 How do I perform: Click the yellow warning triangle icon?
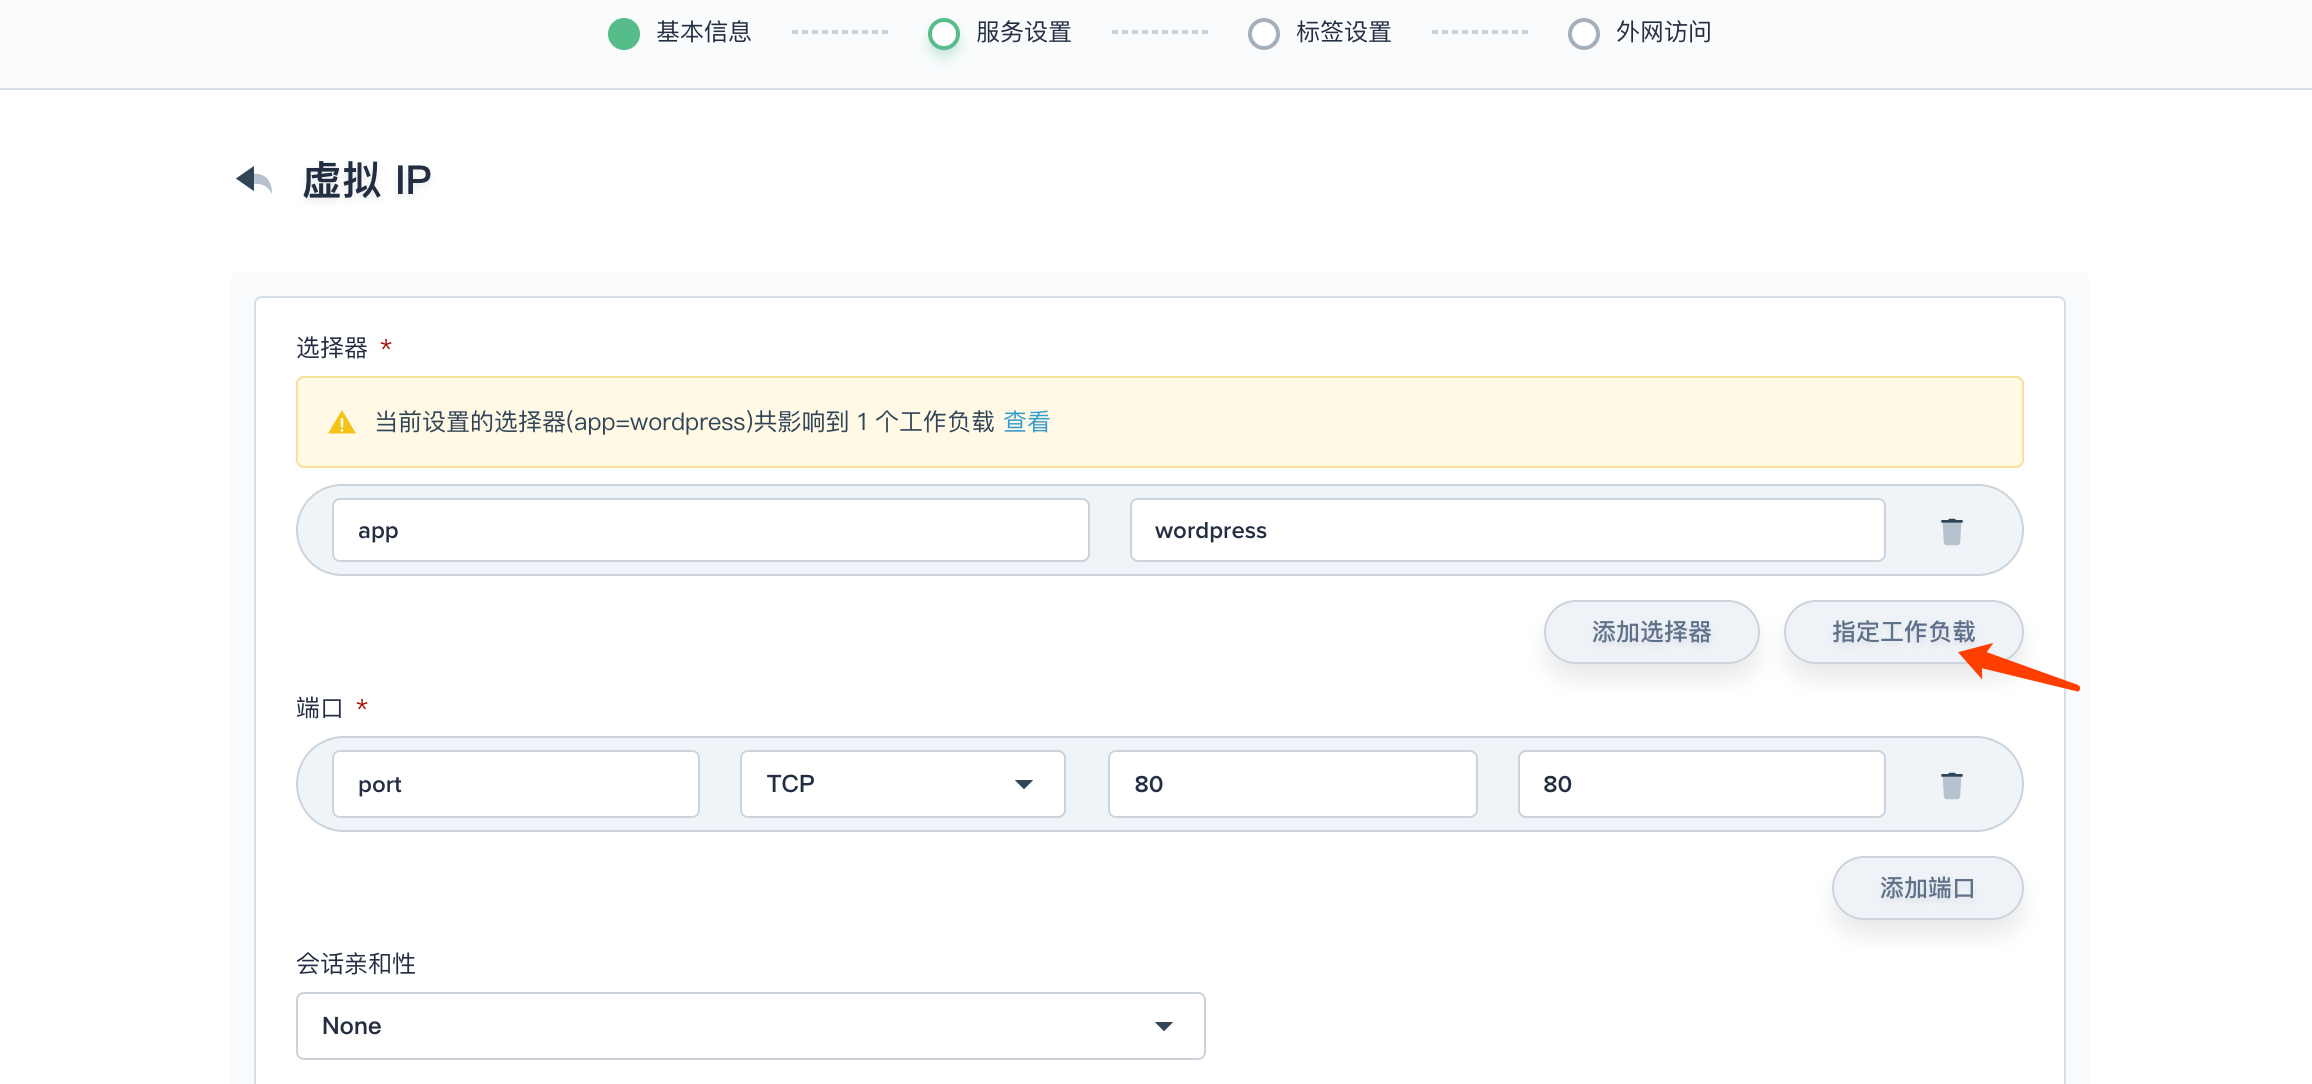pyautogui.click(x=342, y=423)
